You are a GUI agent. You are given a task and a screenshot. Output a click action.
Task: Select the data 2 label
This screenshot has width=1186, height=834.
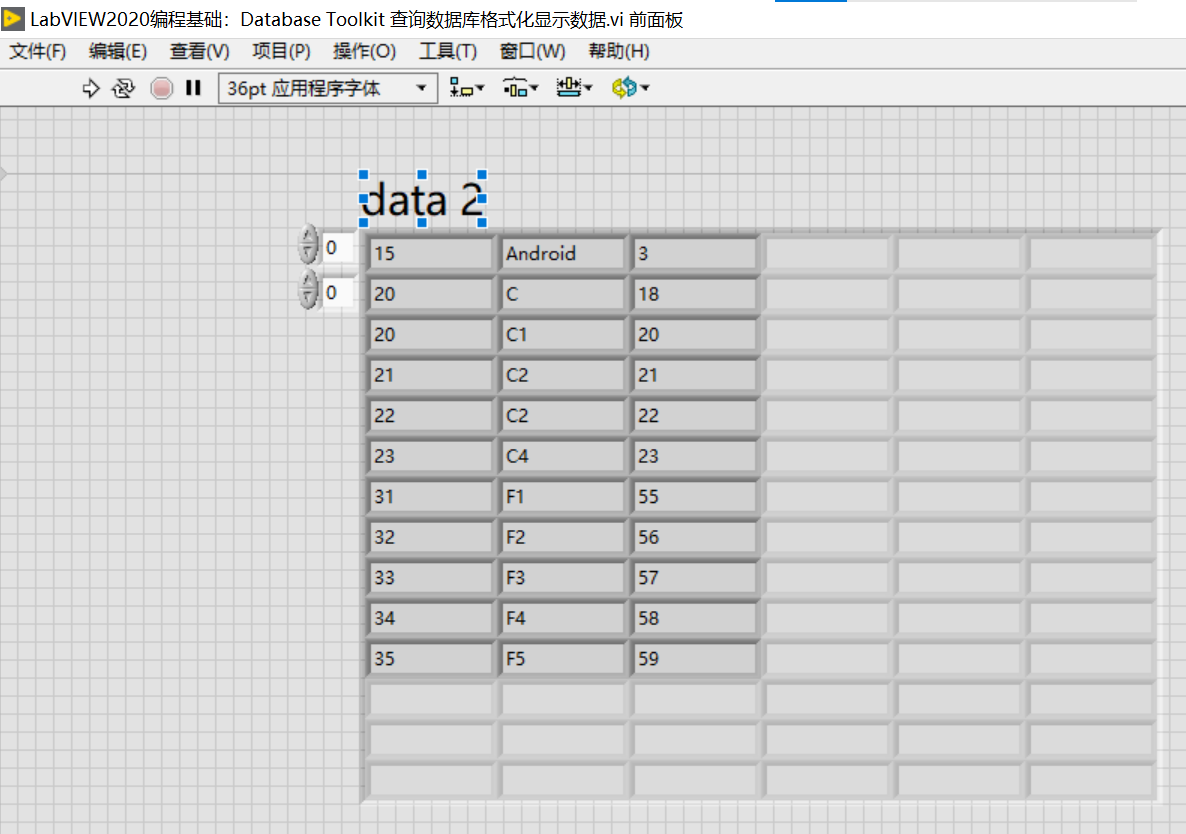(x=420, y=199)
